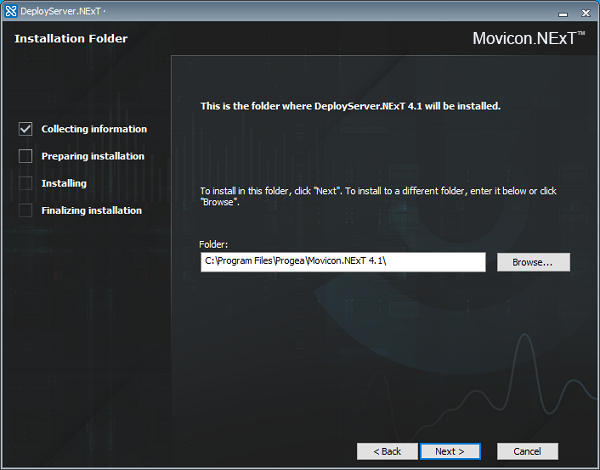Minimize the installer window
600x470 pixels.
[x=562, y=14]
